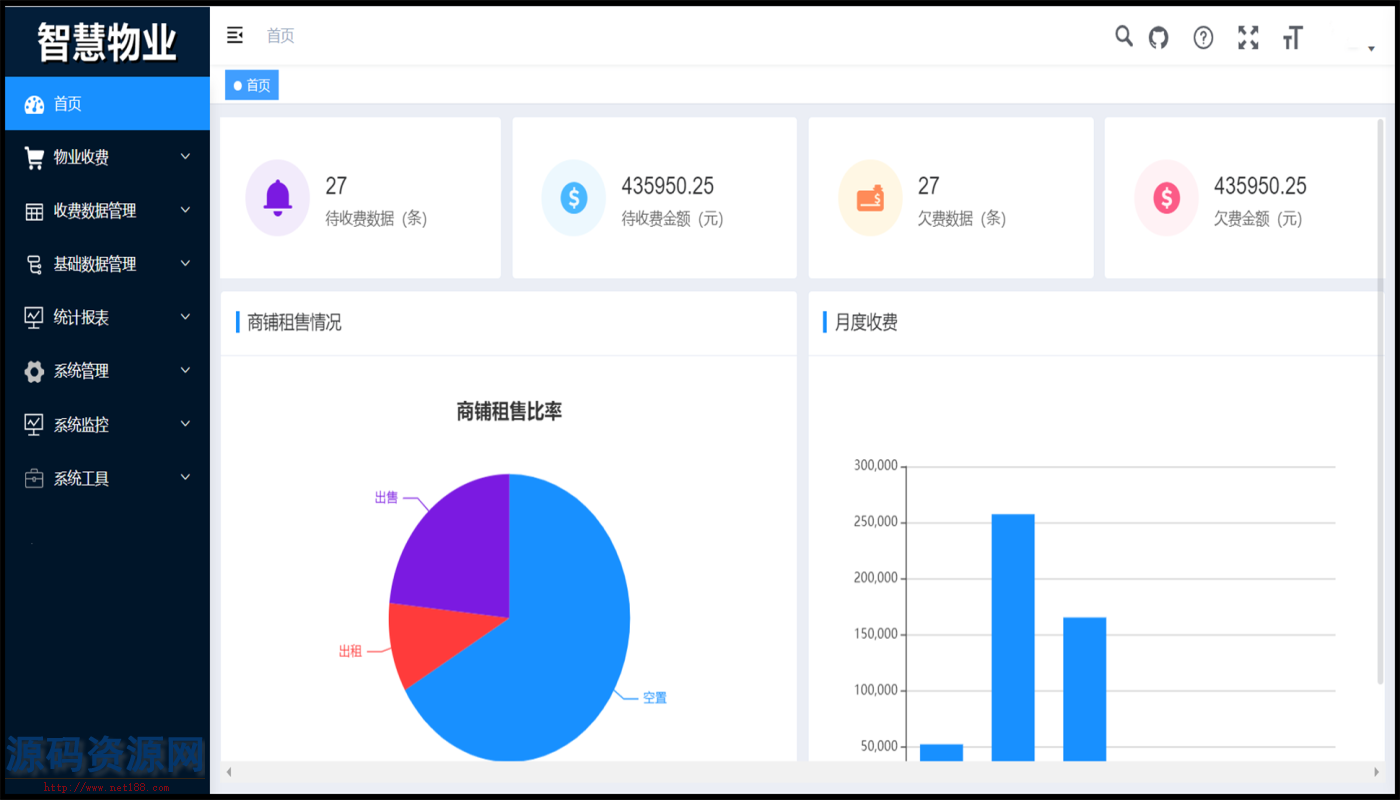Viewport: 1400px width, 800px height.
Task: Open the 系统管理 sidebar menu item
Action: click(x=107, y=371)
